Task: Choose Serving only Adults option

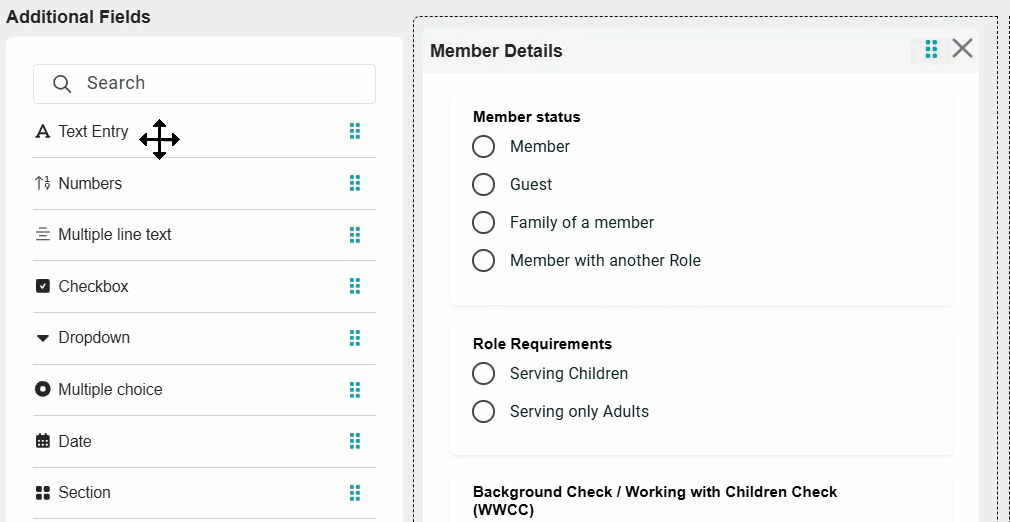Action: (484, 412)
